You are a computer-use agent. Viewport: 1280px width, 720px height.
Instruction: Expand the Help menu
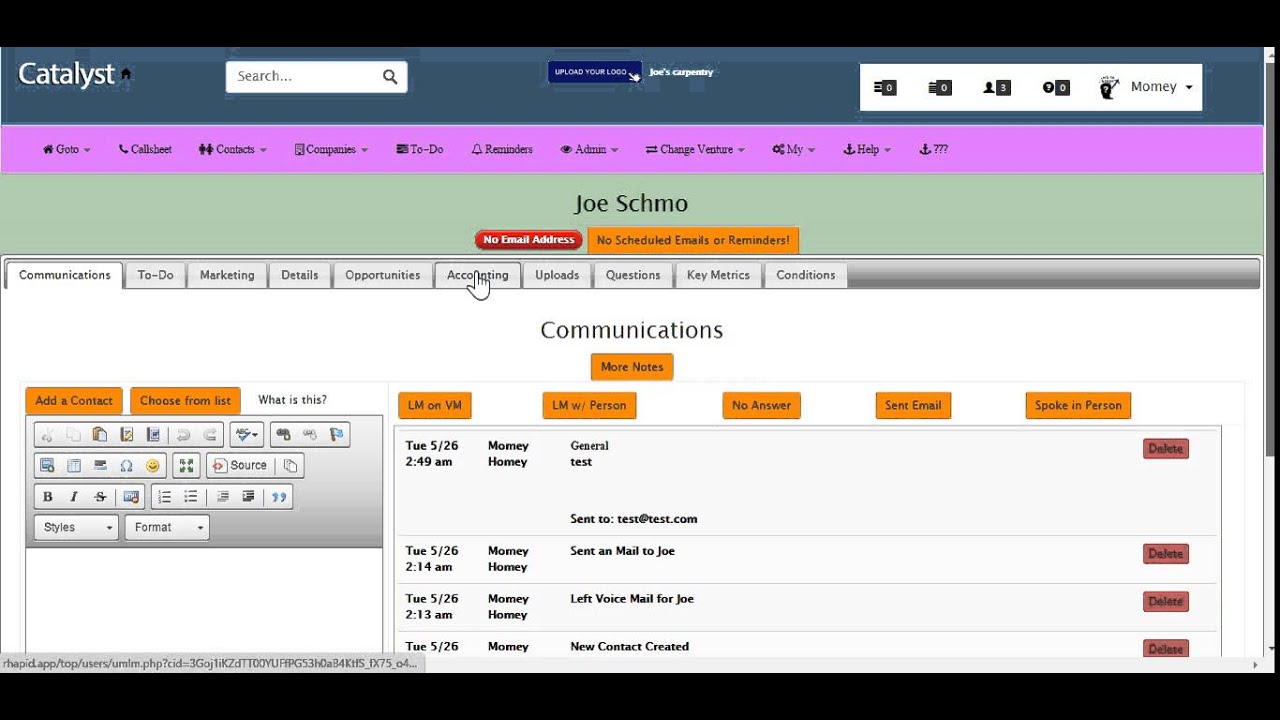867,149
